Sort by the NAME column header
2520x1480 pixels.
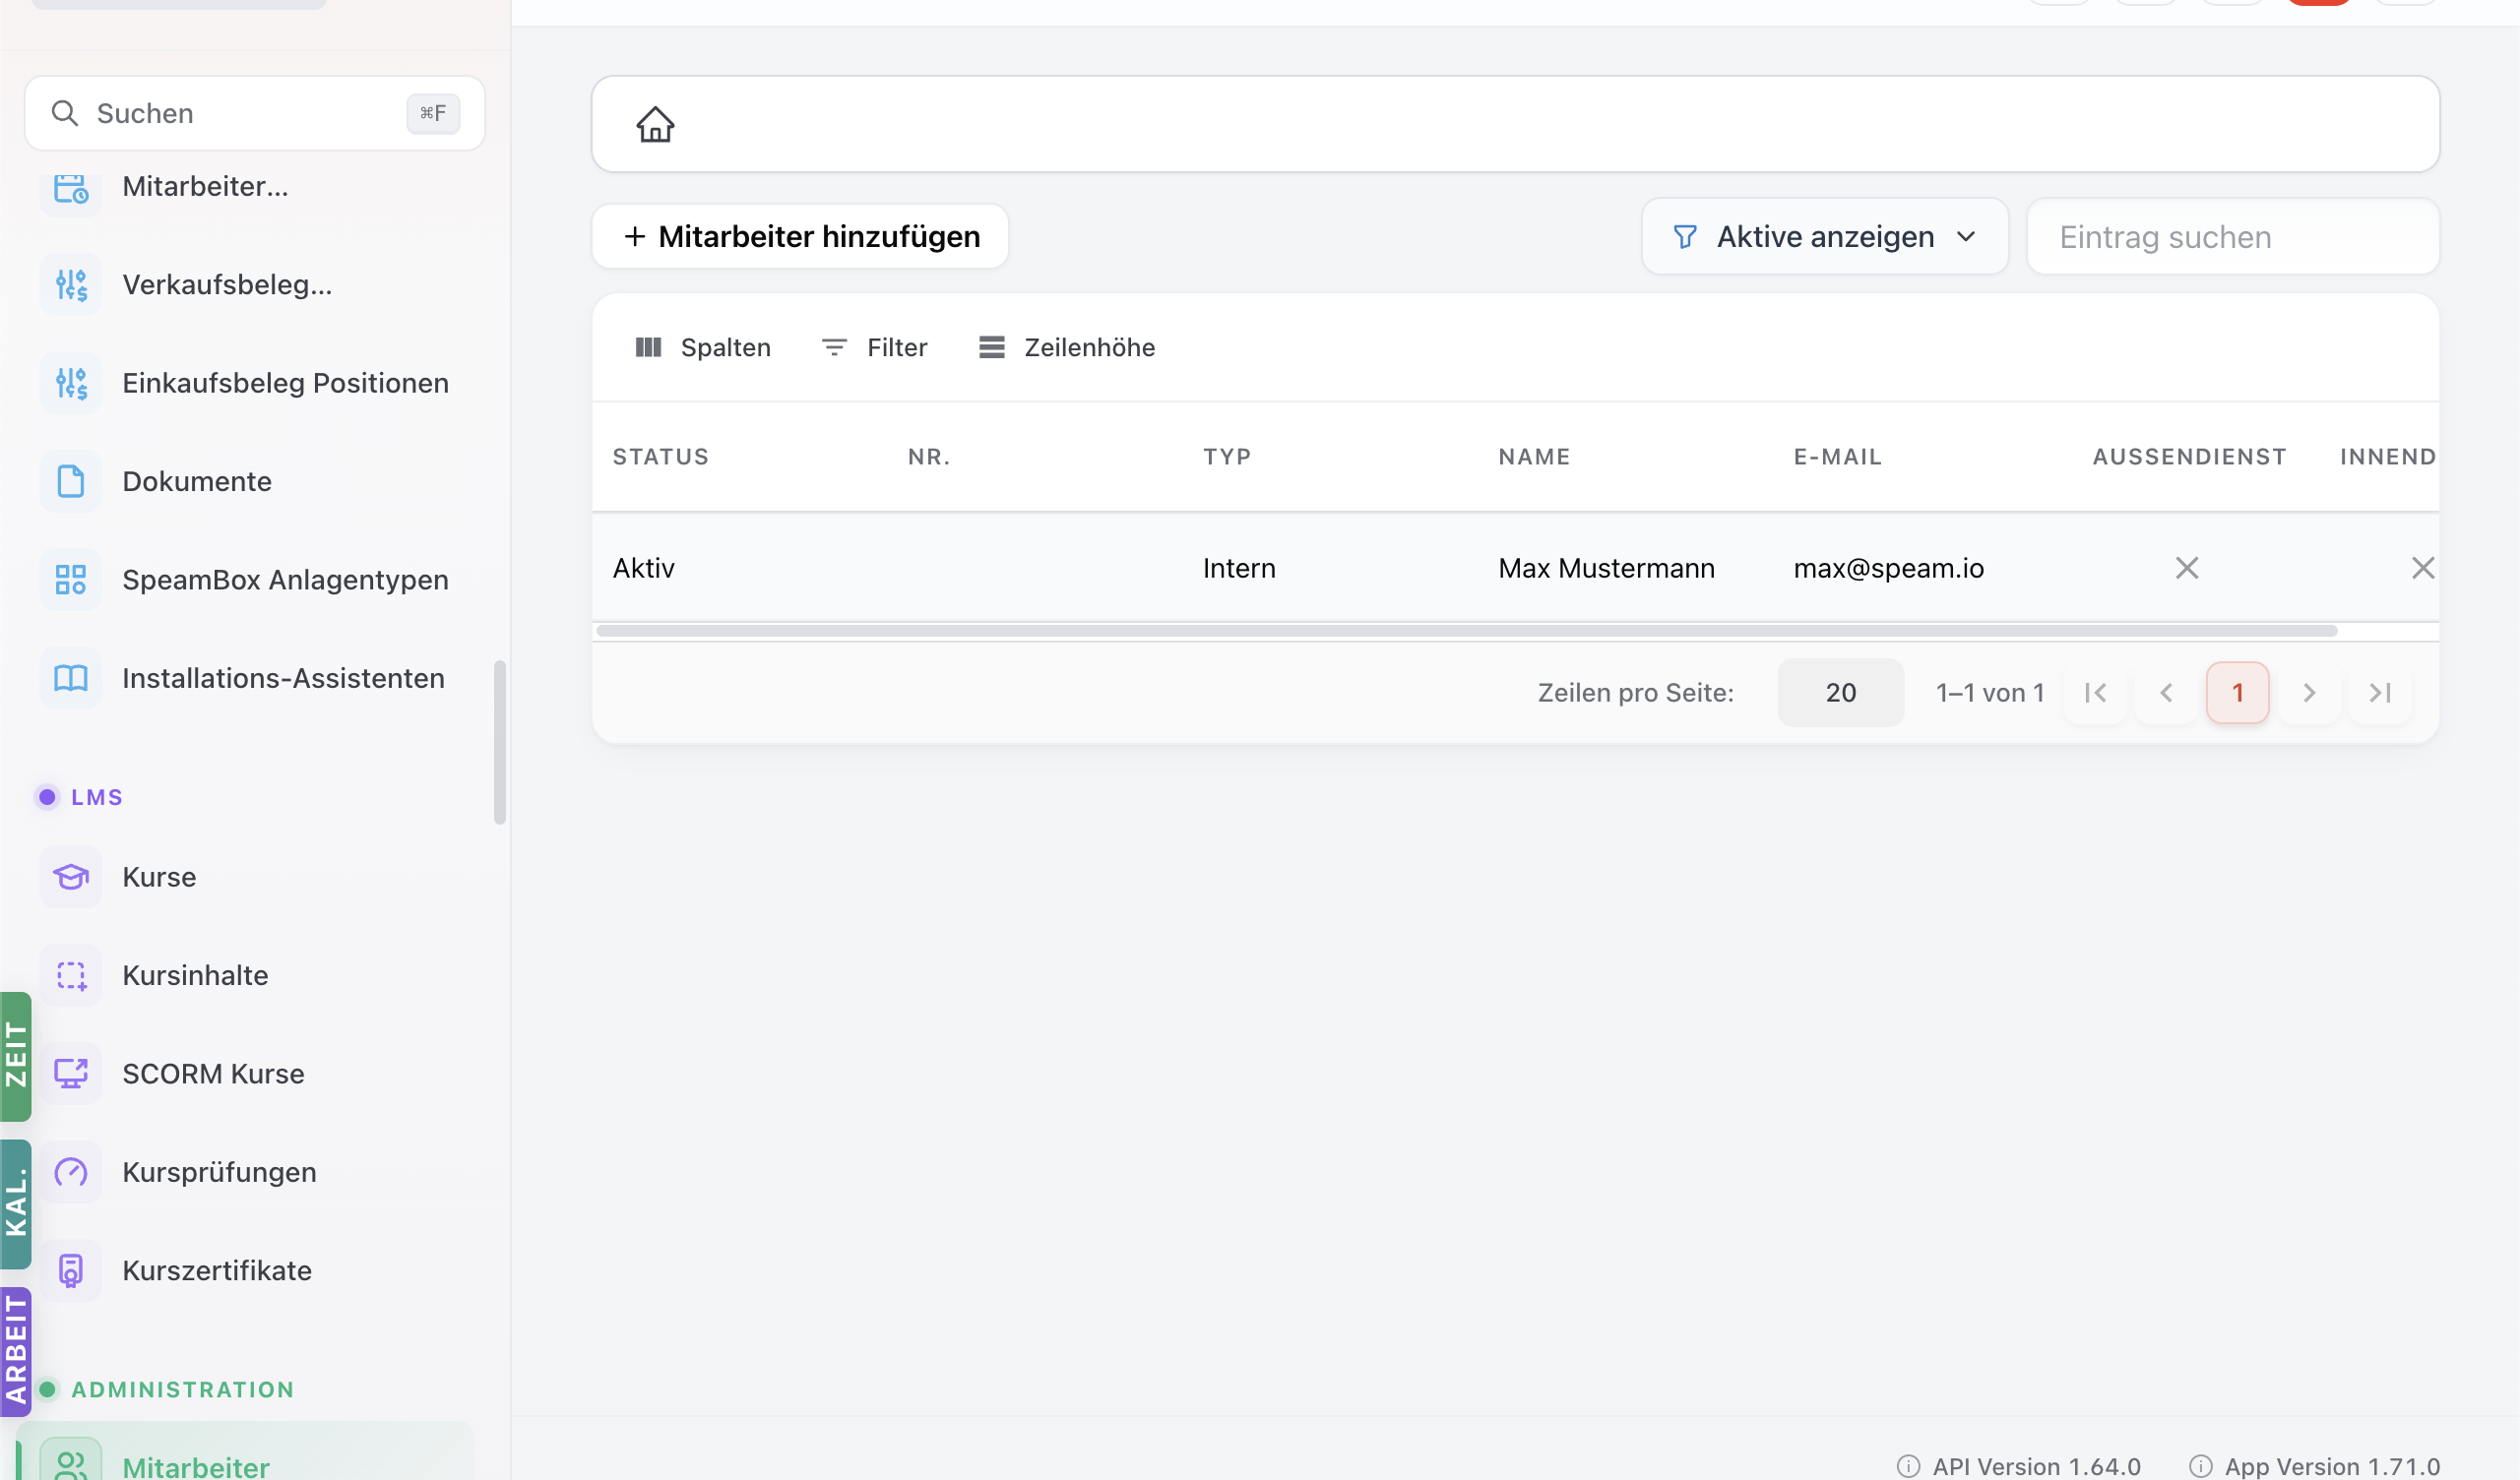click(x=1534, y=457)
